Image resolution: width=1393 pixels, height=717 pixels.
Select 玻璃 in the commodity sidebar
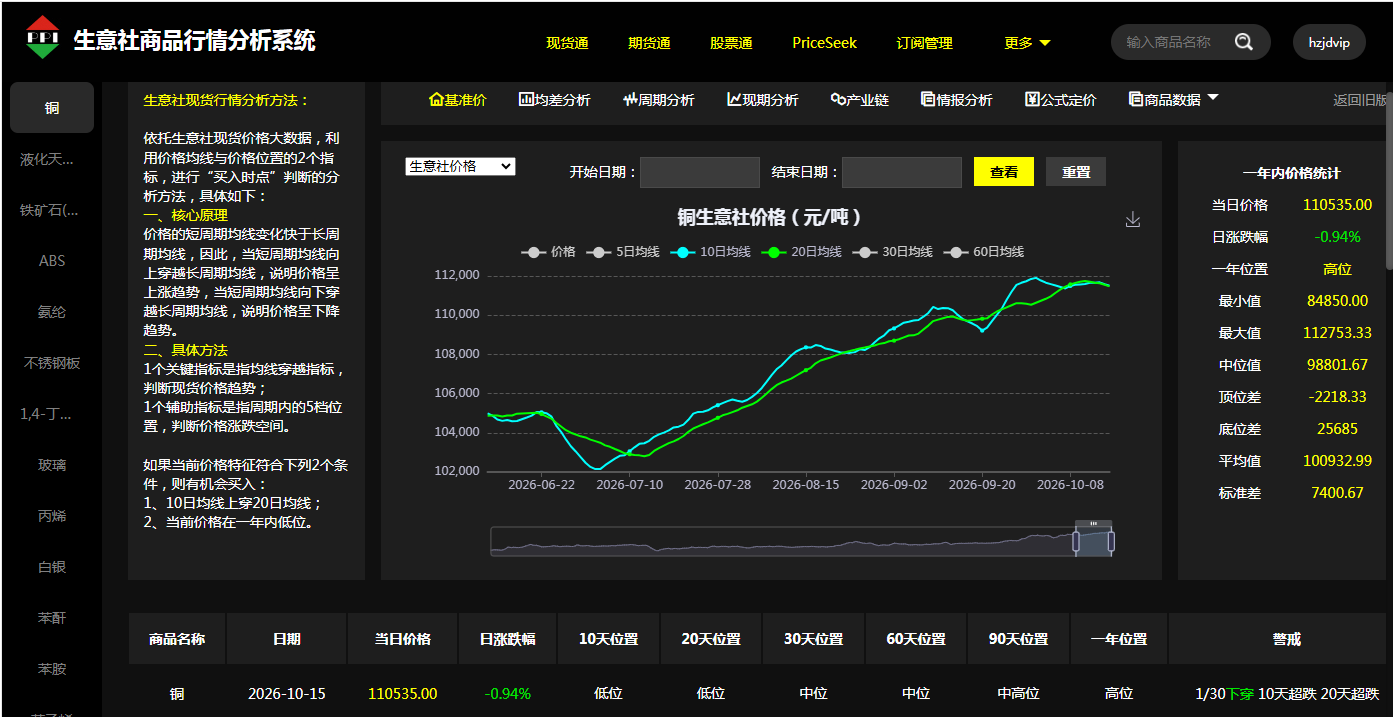coord(52,465)
